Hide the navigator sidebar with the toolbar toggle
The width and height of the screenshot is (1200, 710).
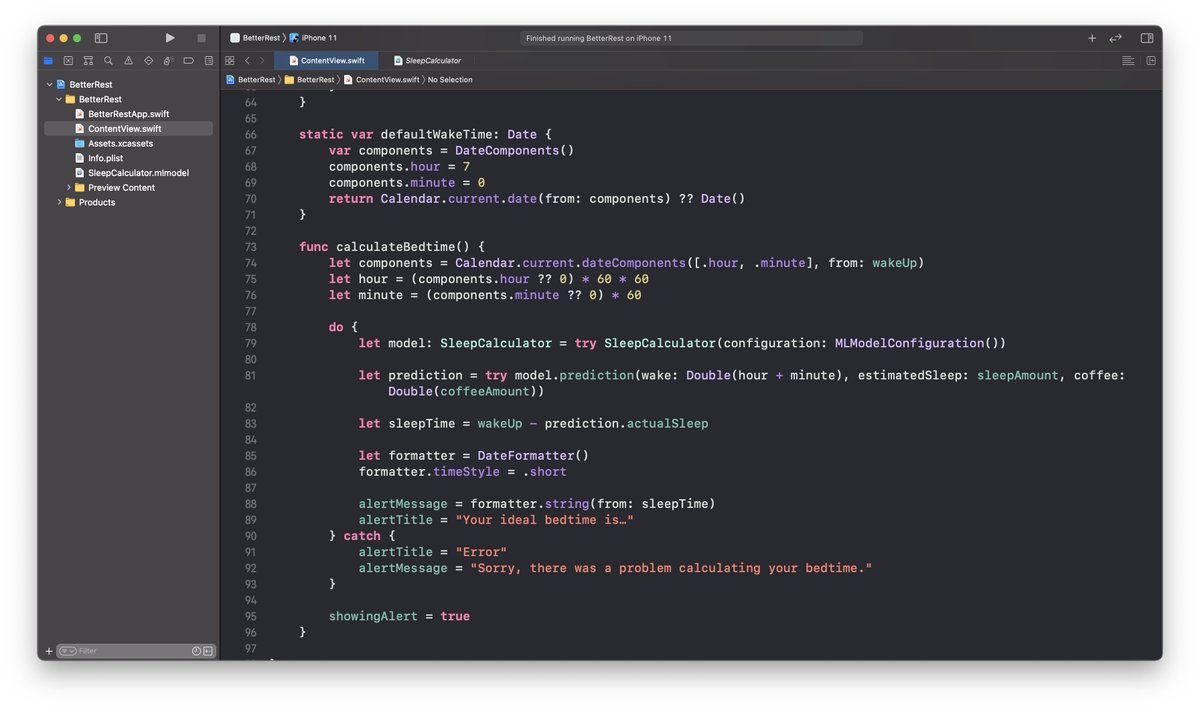click(101, 38)
